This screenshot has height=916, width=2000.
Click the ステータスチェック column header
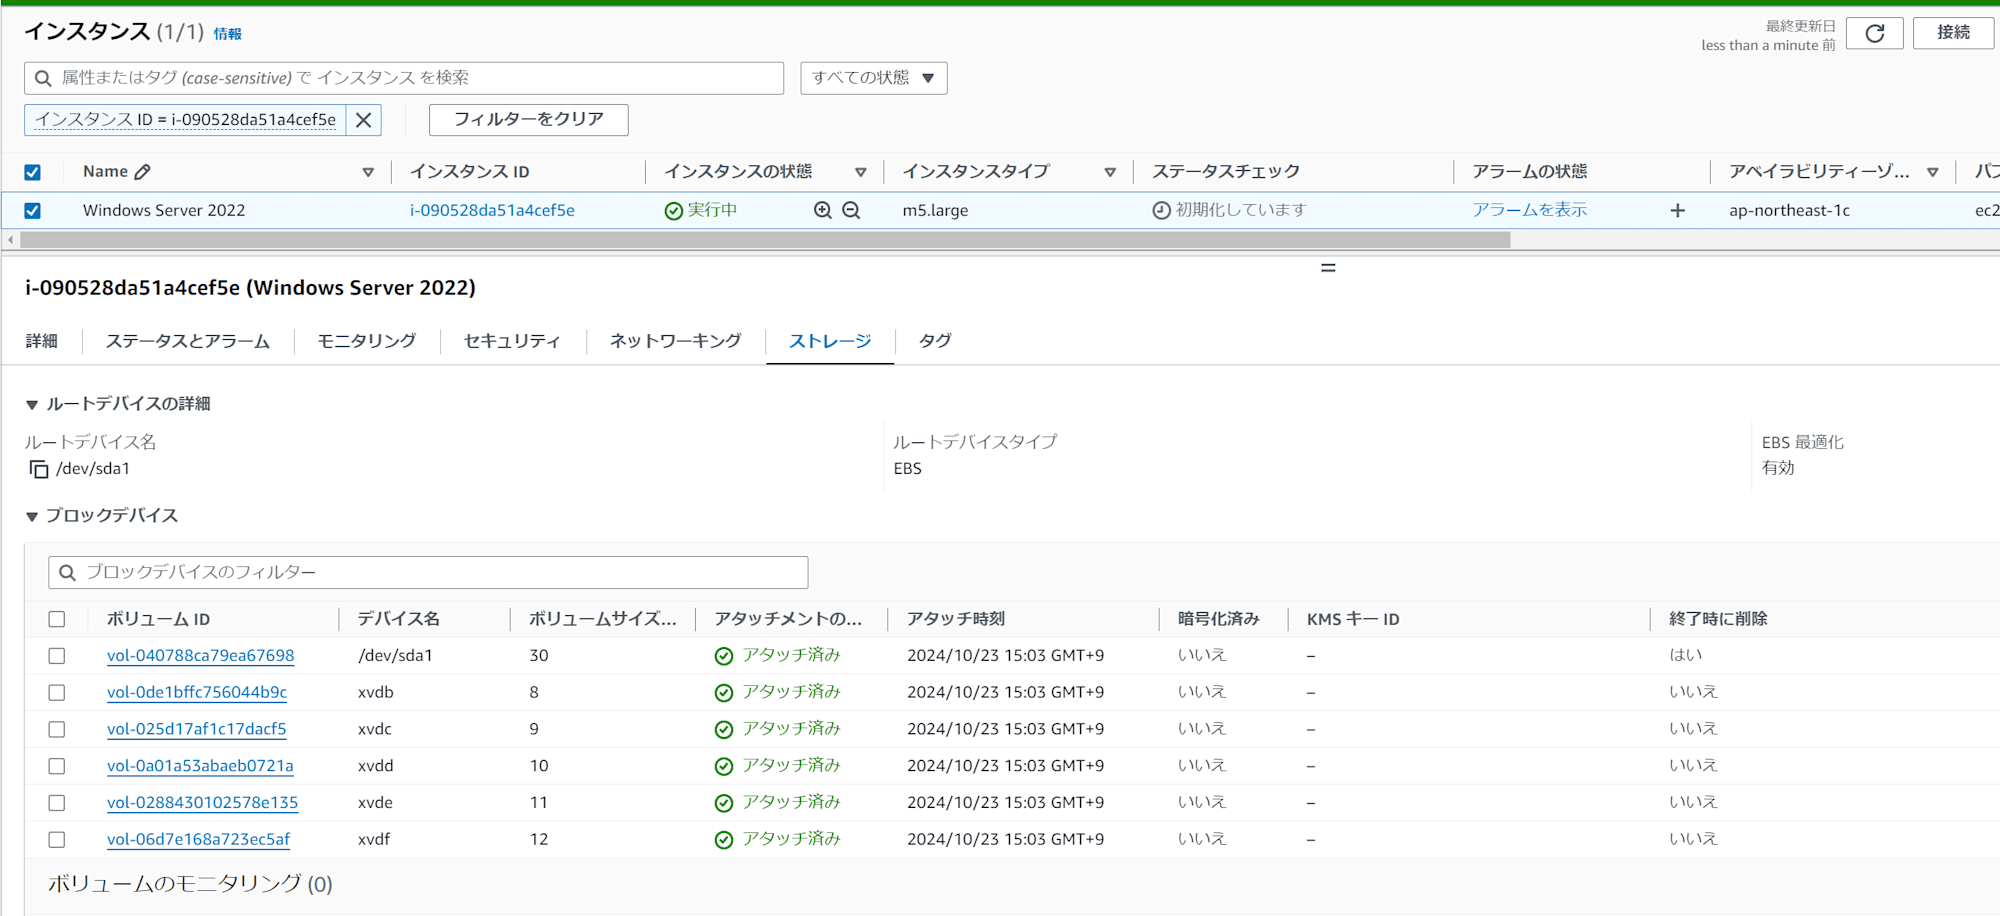1226,172
